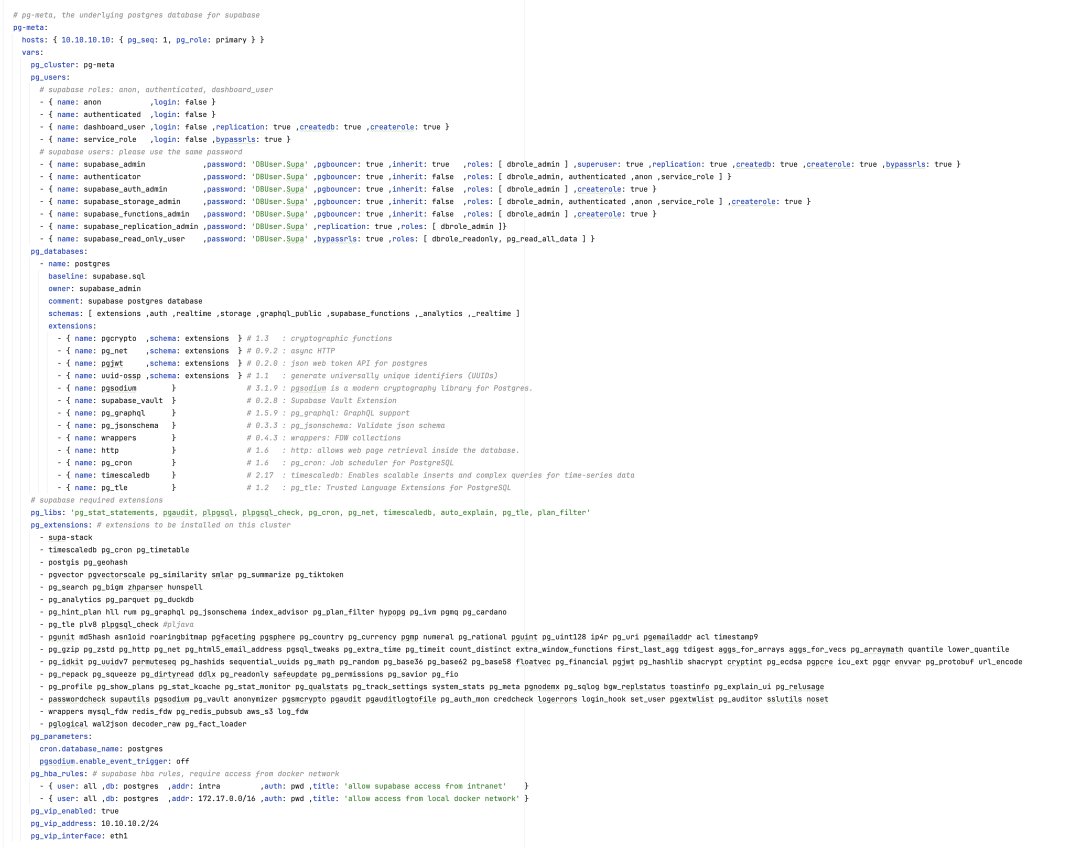
Task: Select user name "supabase_read_only_user"
Action: point(134,239)
